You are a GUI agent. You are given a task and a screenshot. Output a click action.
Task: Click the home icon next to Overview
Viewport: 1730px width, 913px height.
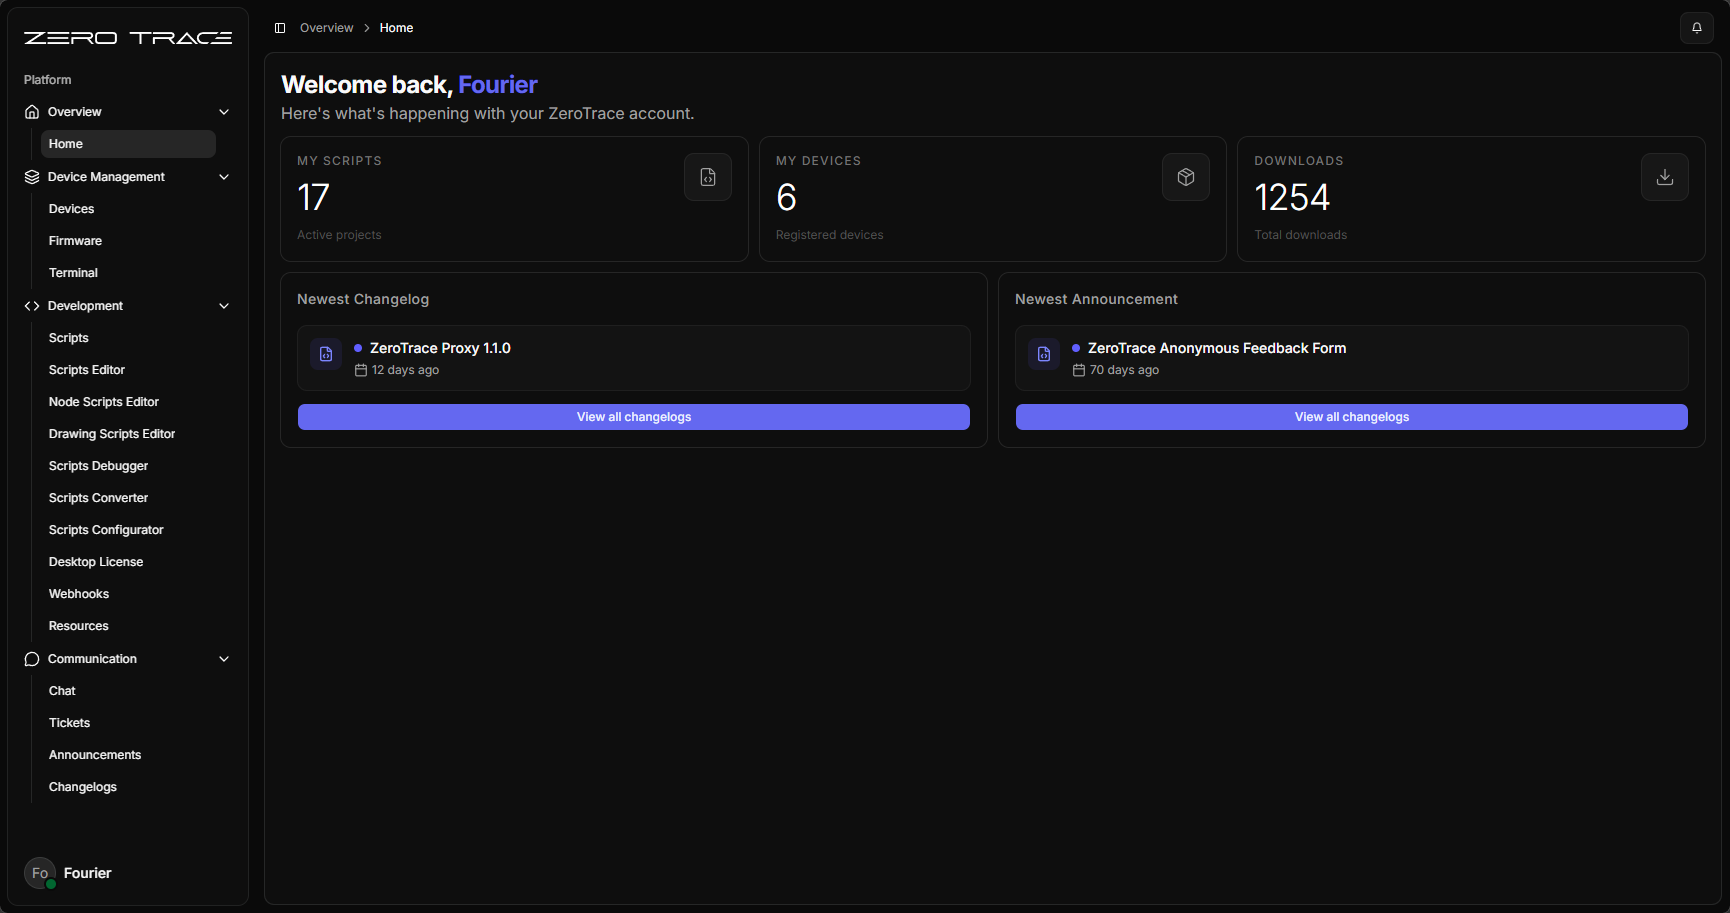point(31,111)
